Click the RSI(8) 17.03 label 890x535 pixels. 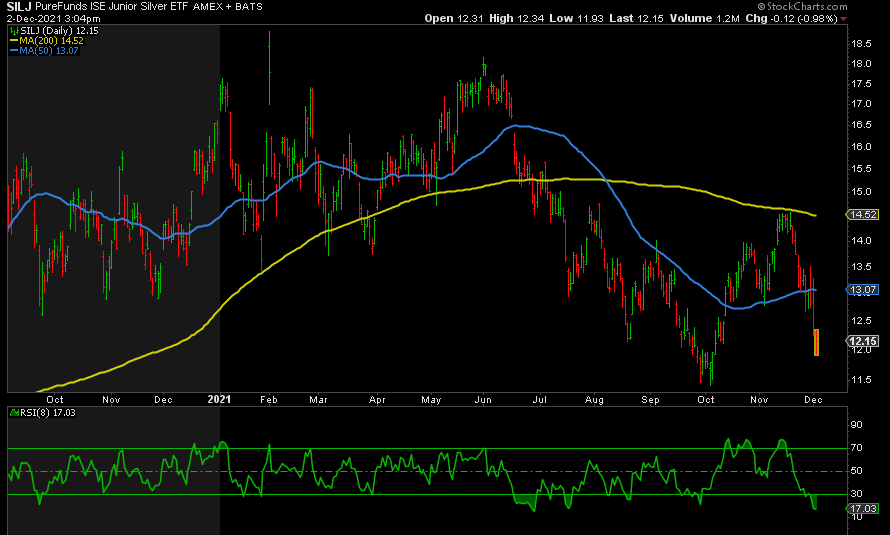click(x=48, y=412)
